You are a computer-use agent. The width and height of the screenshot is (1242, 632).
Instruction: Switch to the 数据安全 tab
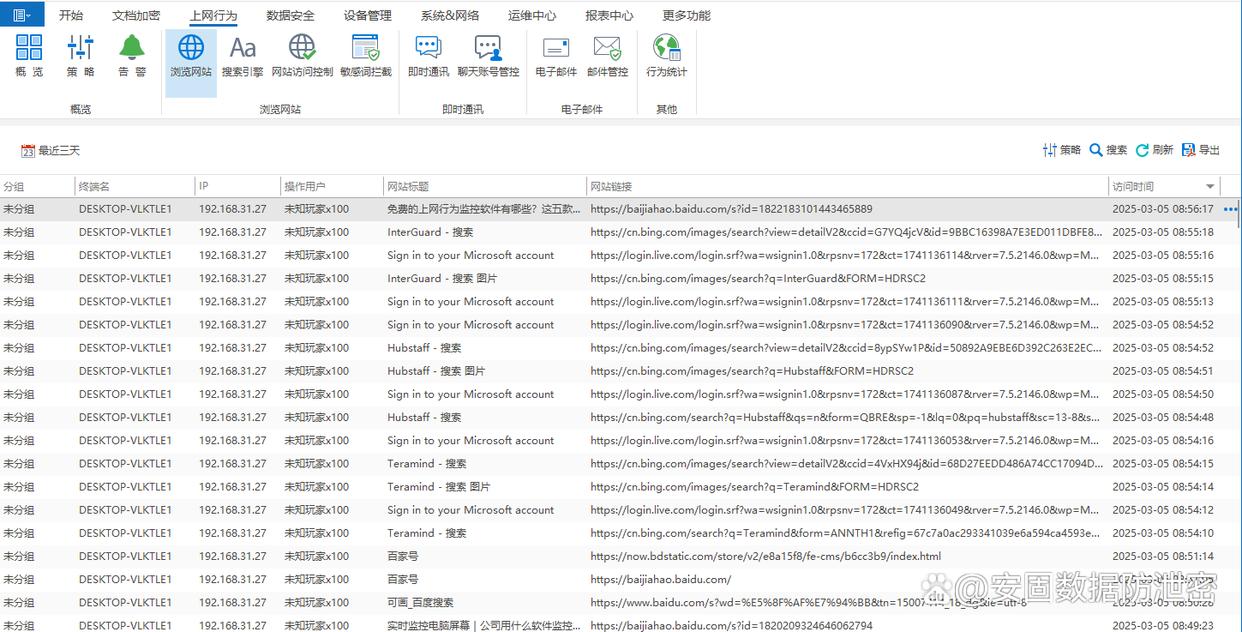[290, 15]
